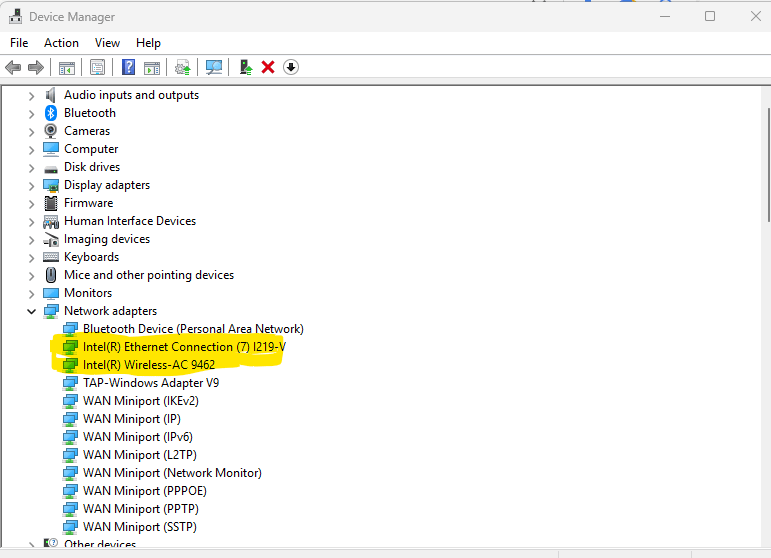The width and height of the screenshot is (771, 558).
Task: Click the Disable device down-arrow icon
Action: [x=291, y=67]
